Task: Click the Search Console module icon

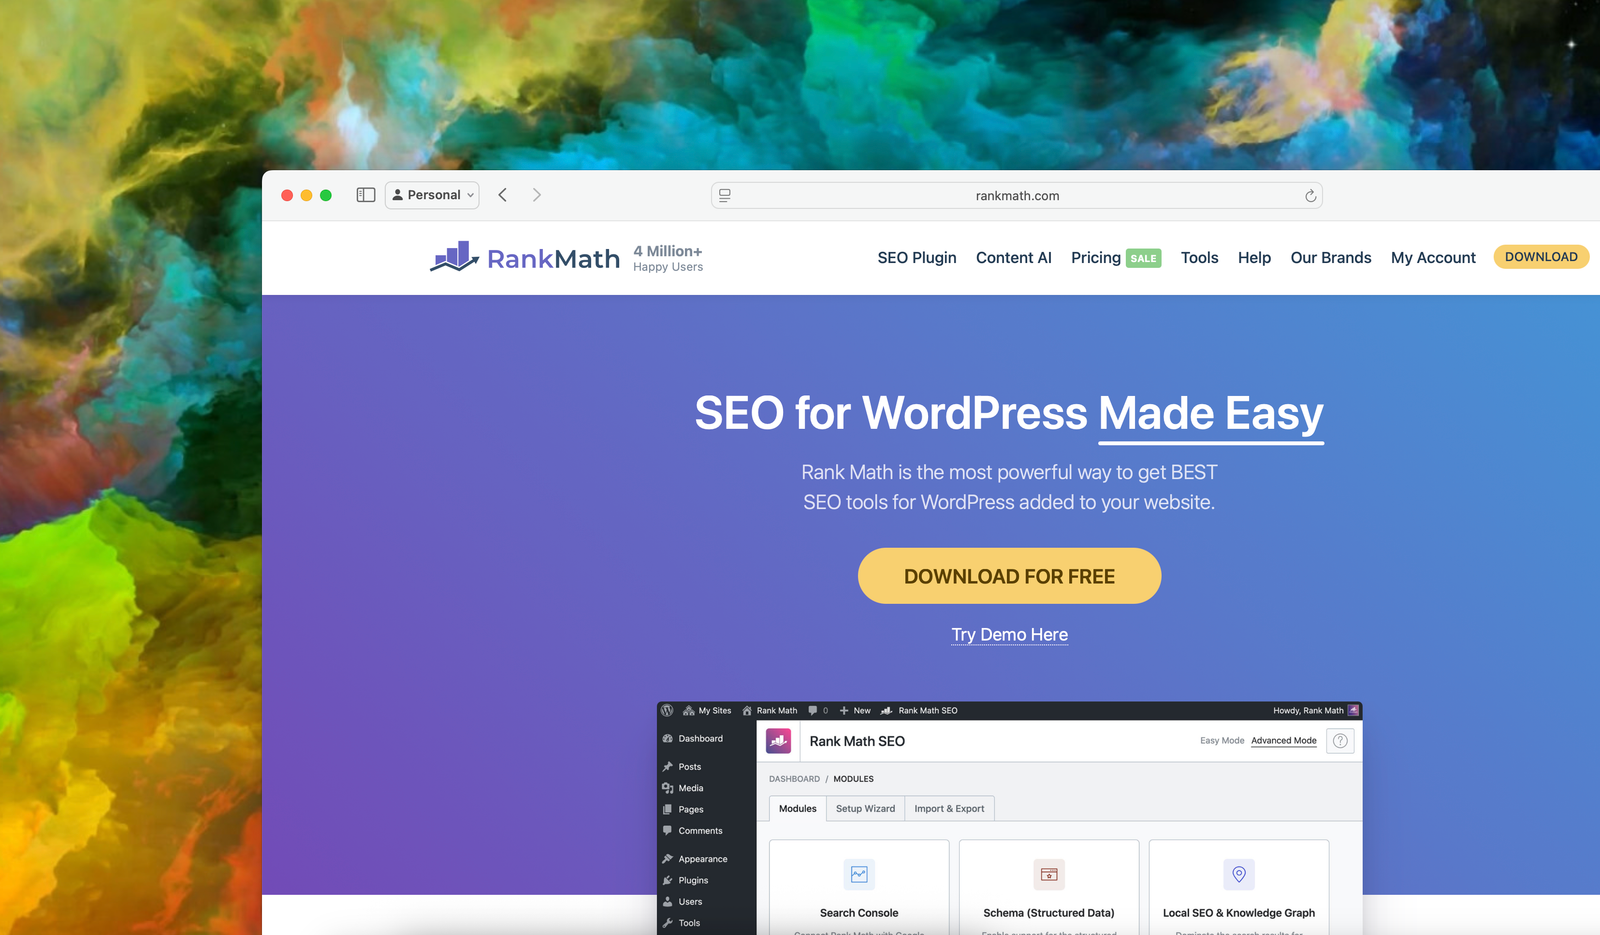Action: tap(859, 874)
